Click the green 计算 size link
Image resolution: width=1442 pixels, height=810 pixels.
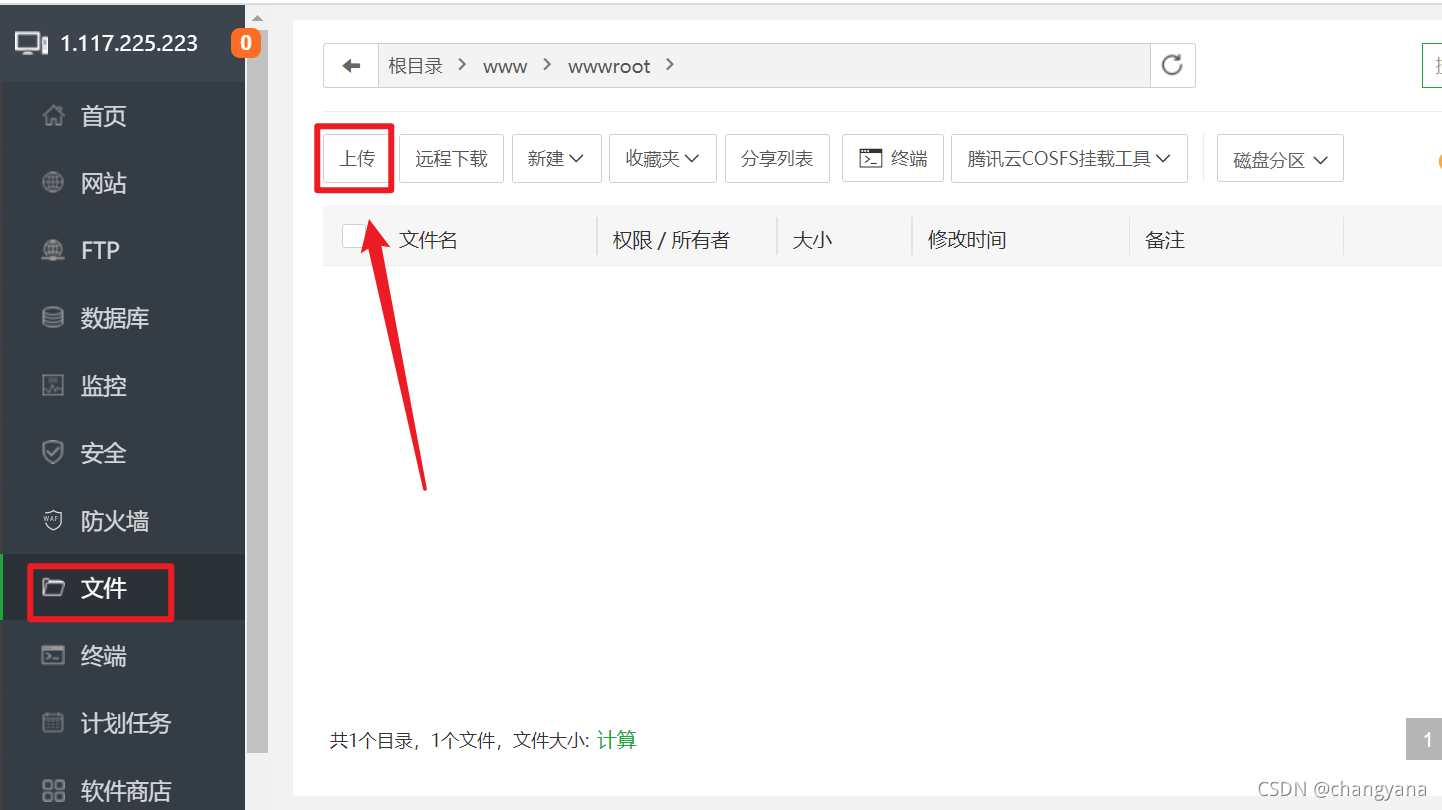point(617,740)
